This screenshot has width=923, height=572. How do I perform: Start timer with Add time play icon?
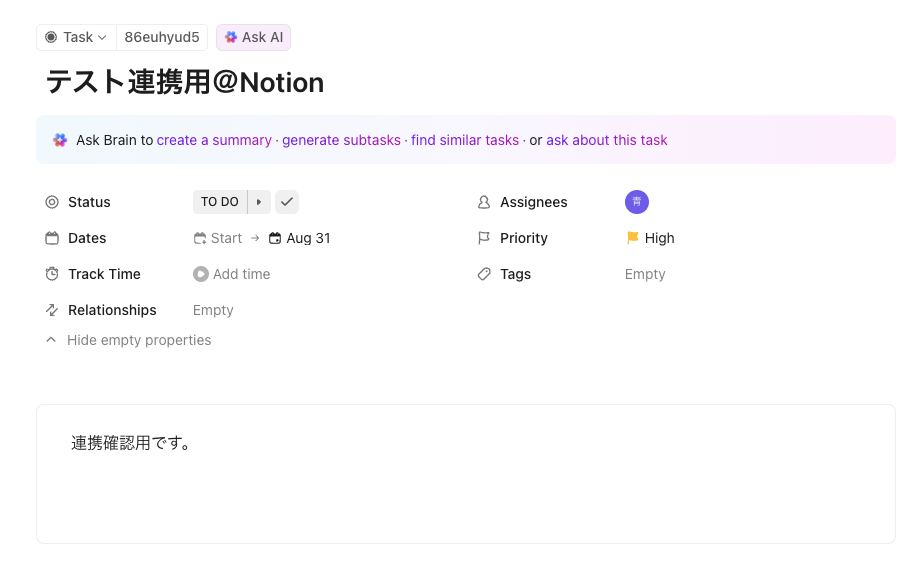(201, 274)
